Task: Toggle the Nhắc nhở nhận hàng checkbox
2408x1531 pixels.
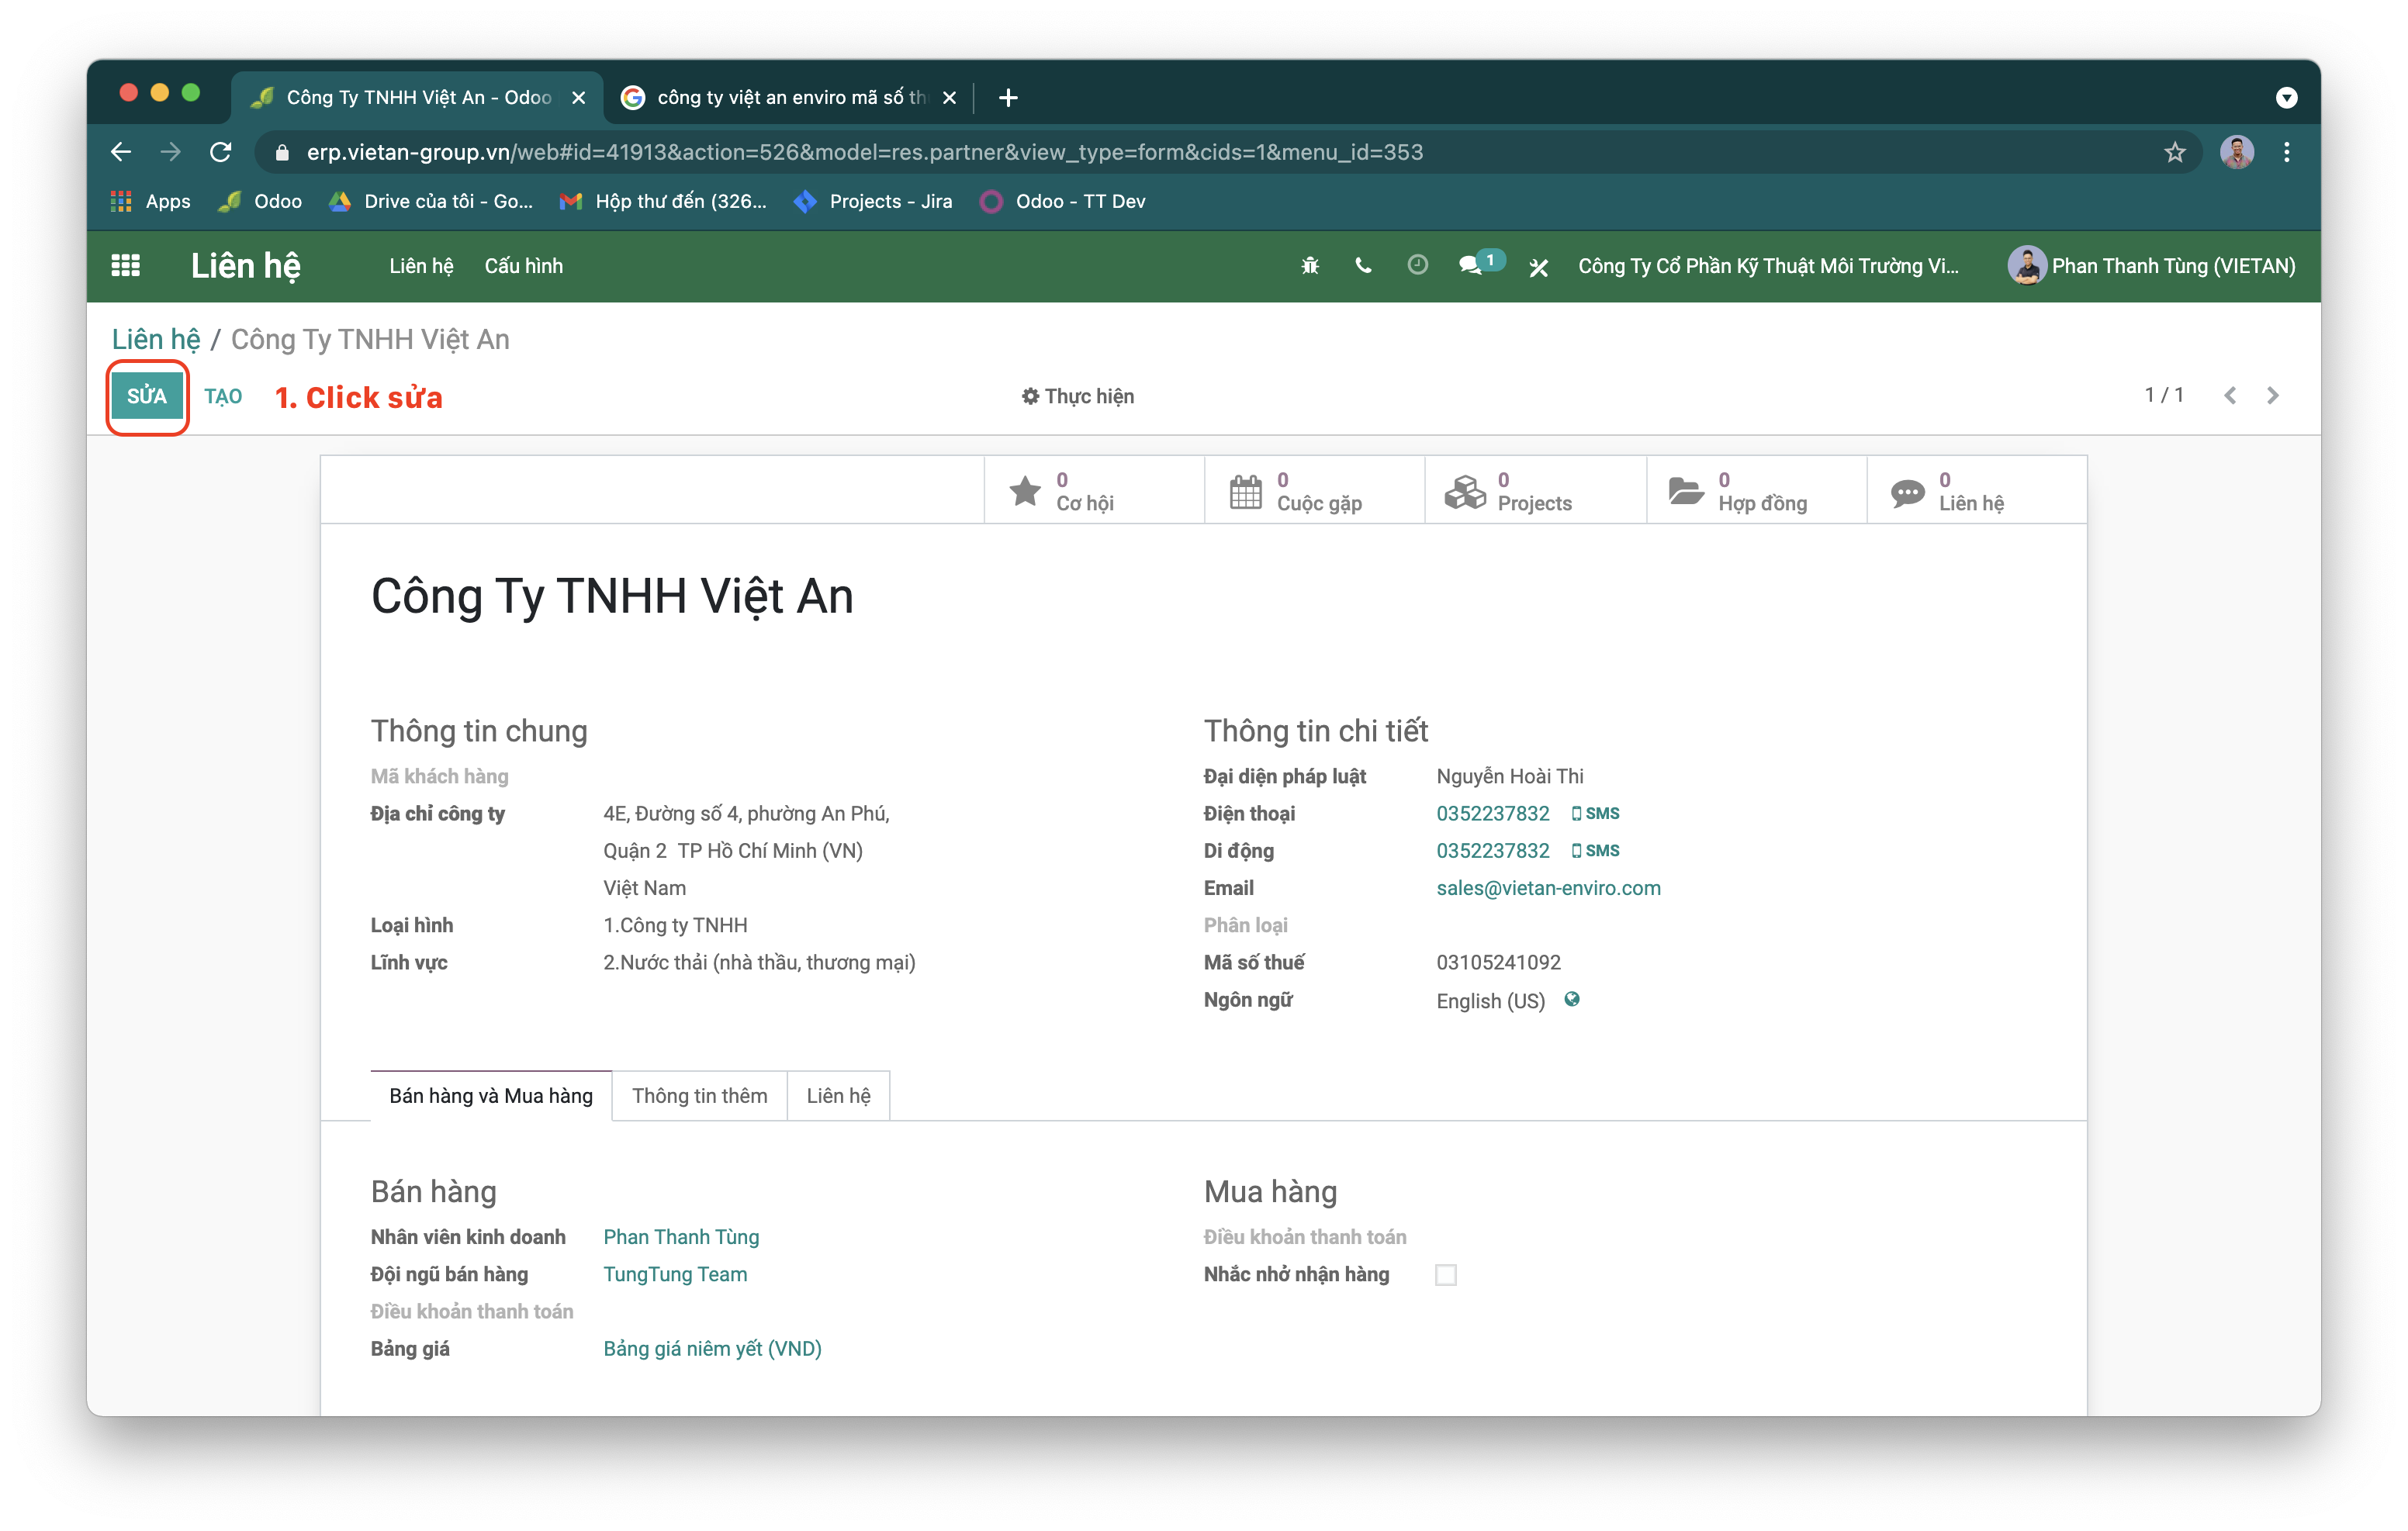Action: (x=1445, y=1274)
